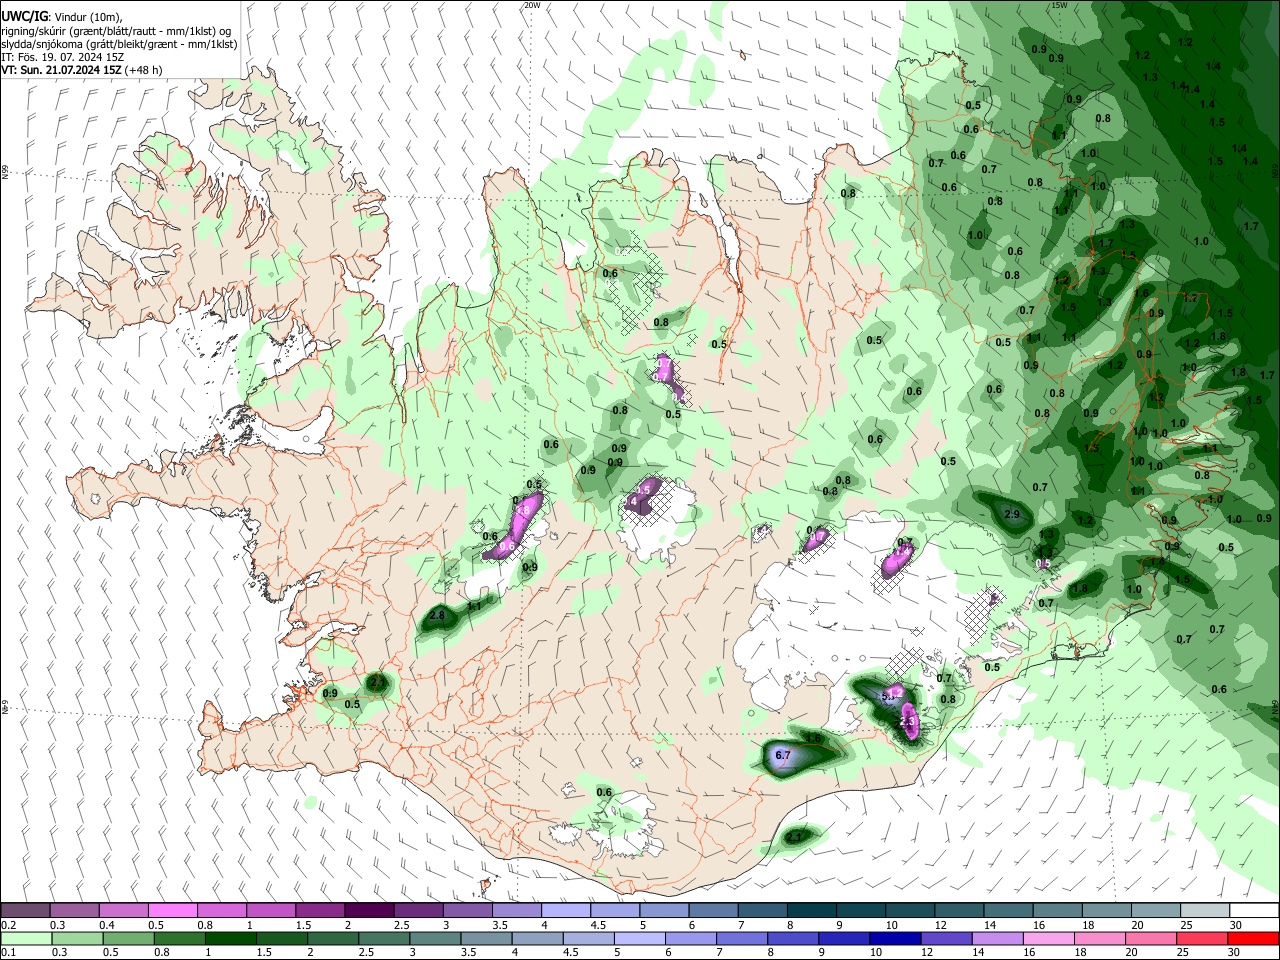Click the 'UWC/IG: Vindur (10m)' title text
This screenshot has height=960, width=1280.
coord(62,17)
